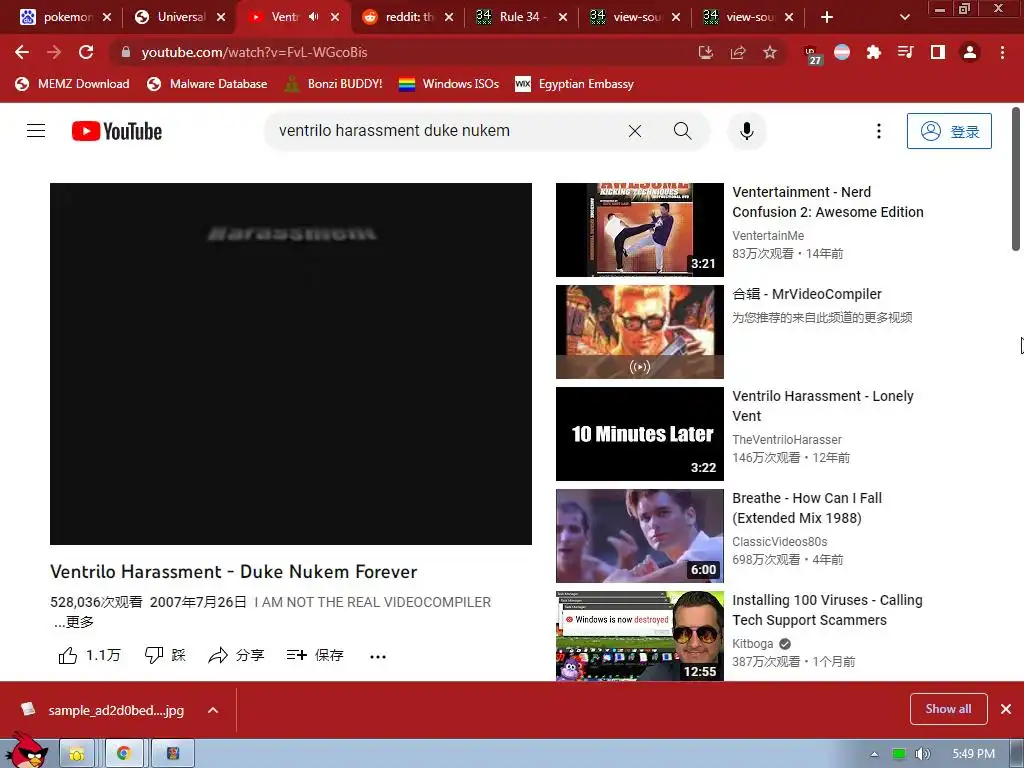
Task: Click the YouTube search input field
Action: (x=444, y=131)
